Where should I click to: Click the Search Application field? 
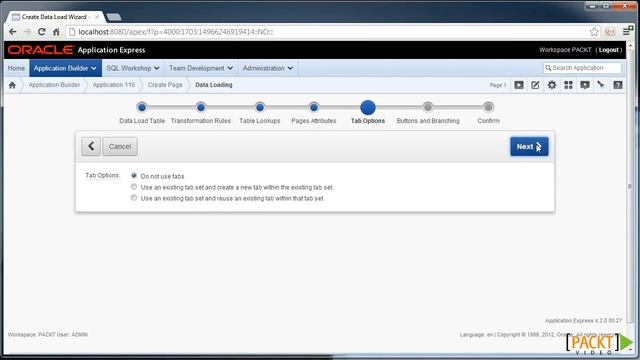pos(582,68)
